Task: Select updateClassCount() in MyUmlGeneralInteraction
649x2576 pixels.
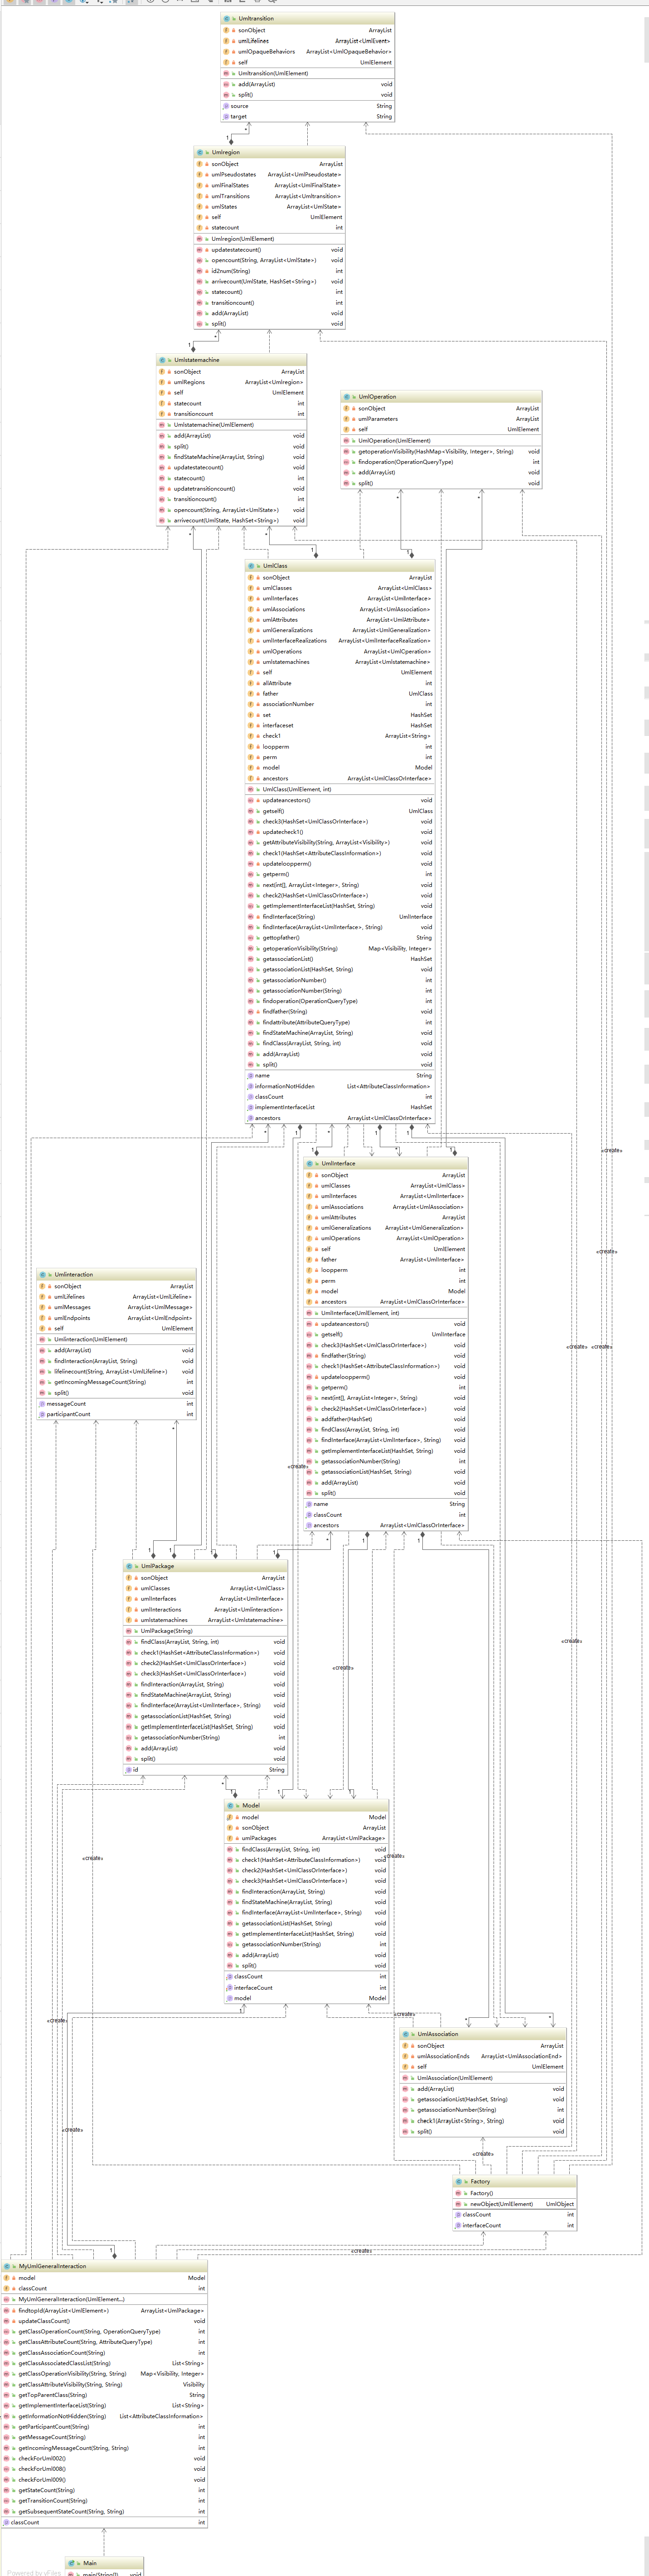Action: click(104, 2321)
